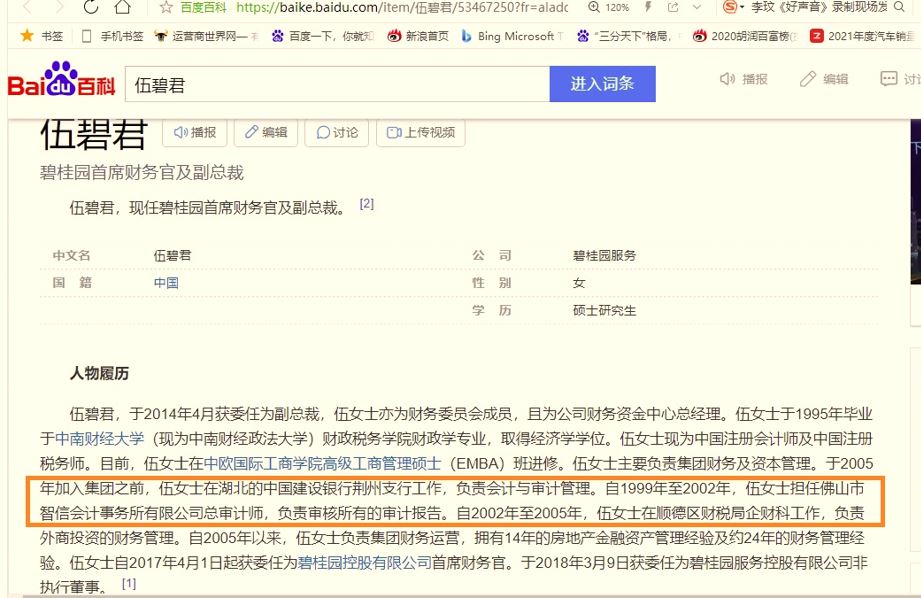Click the lightning icon in the address bar
The width and height of the screenshot is (921, 598).
646,9
